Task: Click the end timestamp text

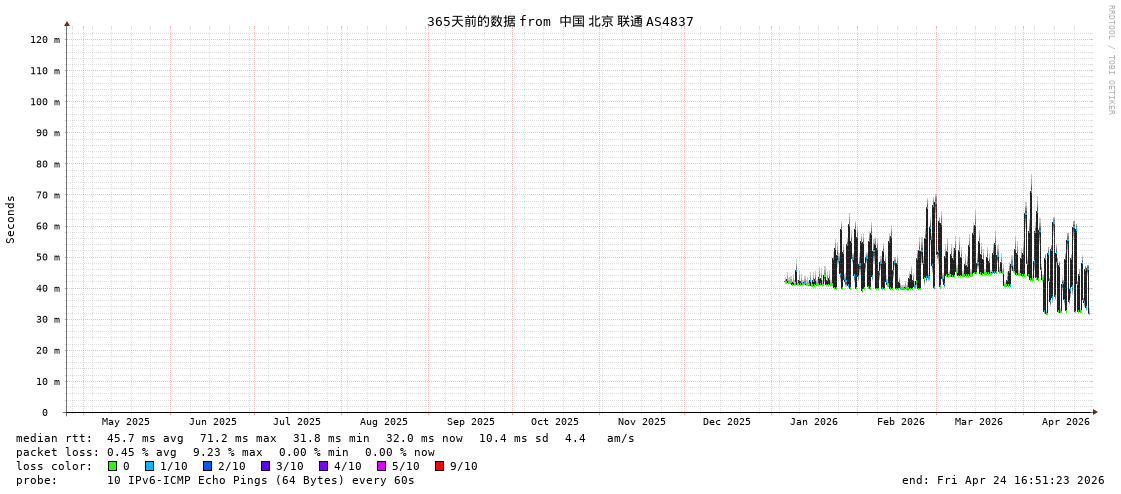Action: pos(1002,480)
